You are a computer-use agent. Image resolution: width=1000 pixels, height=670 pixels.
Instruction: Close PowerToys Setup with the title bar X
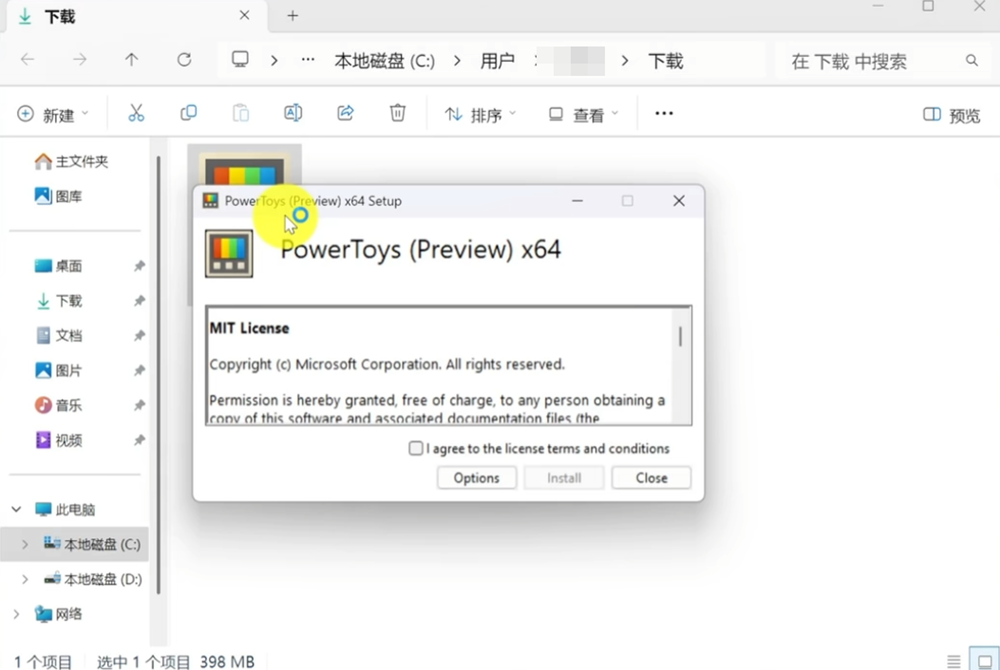[679, 201]
